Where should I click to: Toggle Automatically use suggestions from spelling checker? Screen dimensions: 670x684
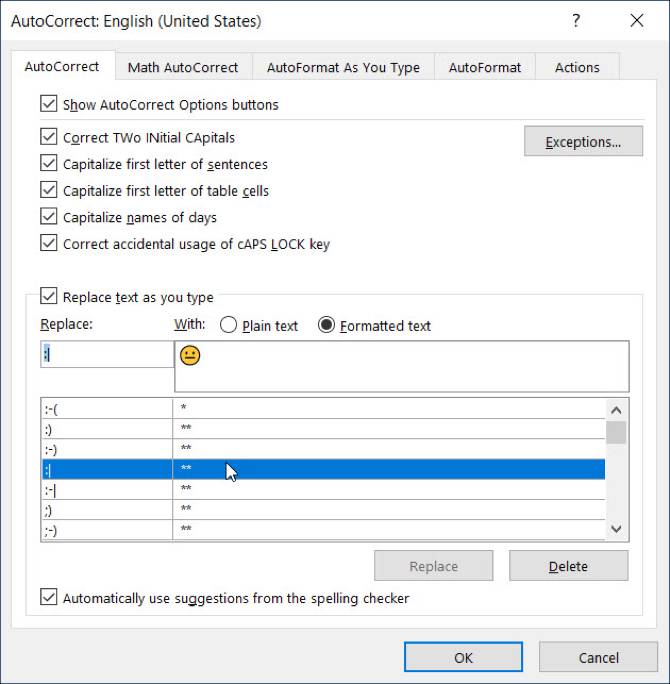coord(48,597)
